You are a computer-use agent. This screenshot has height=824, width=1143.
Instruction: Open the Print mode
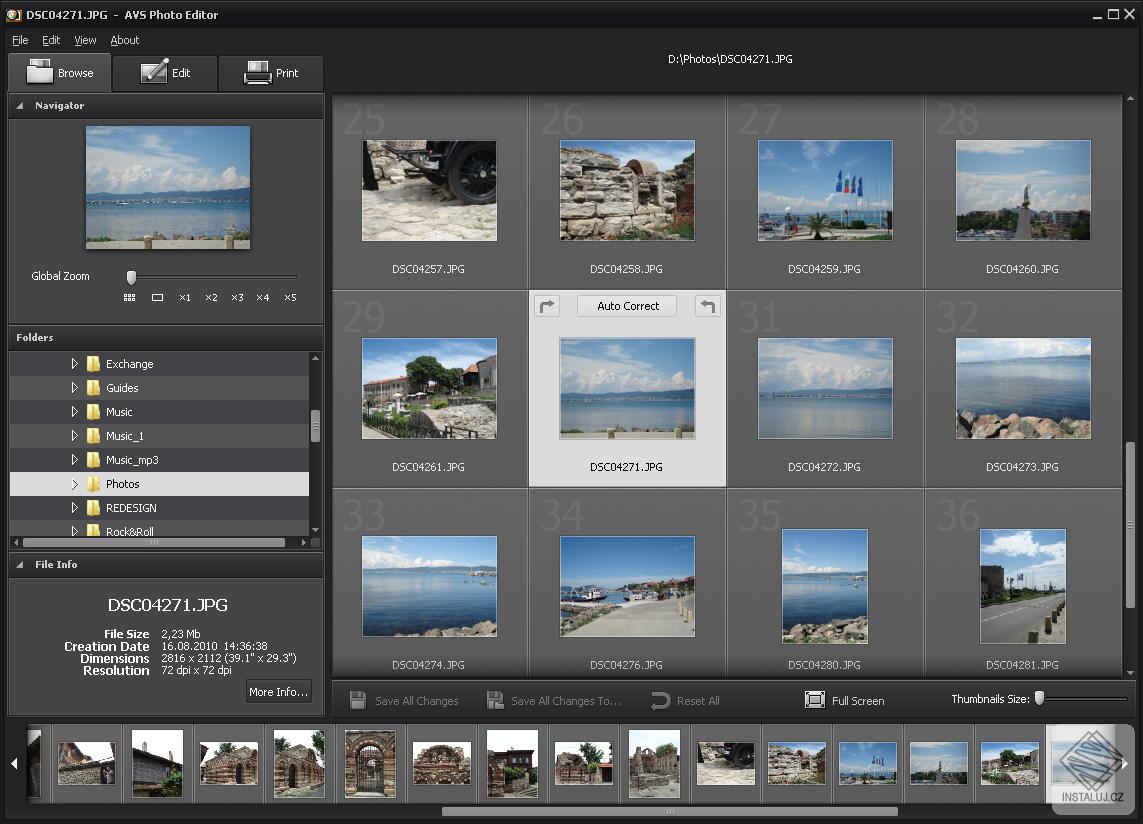coord(270,72)
